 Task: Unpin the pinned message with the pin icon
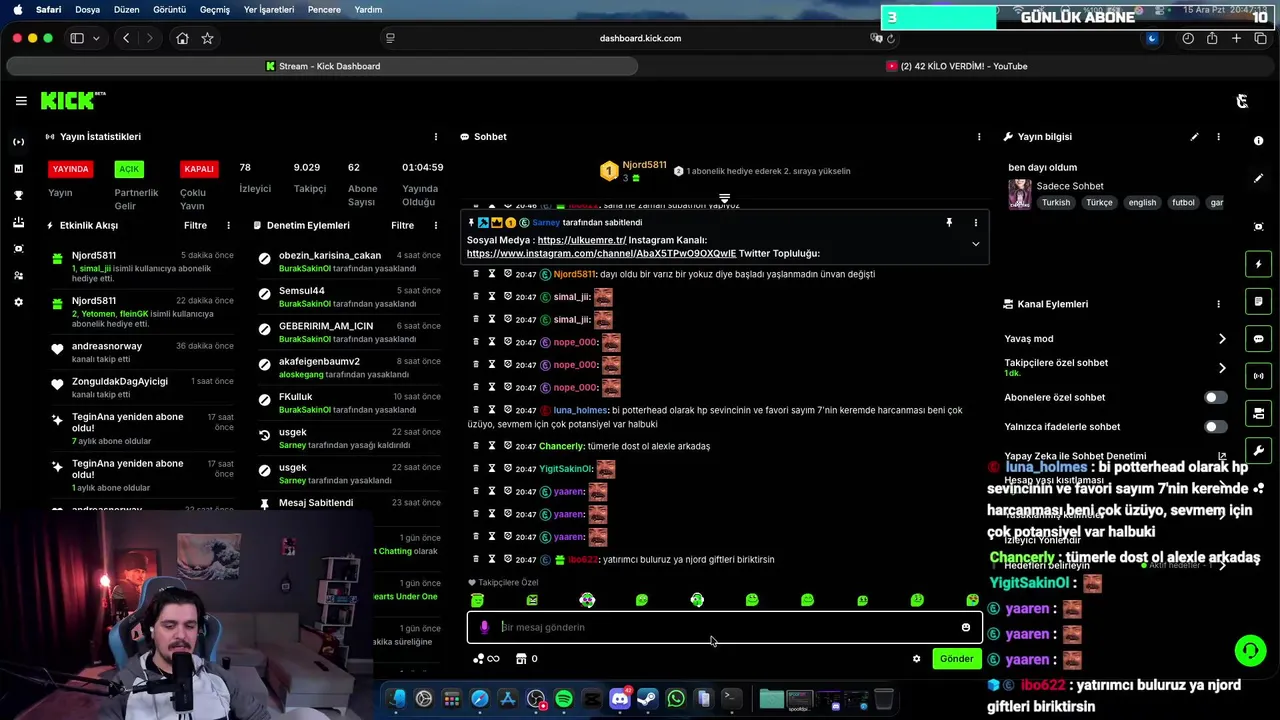pyautogui.click(x=949, y=223)
